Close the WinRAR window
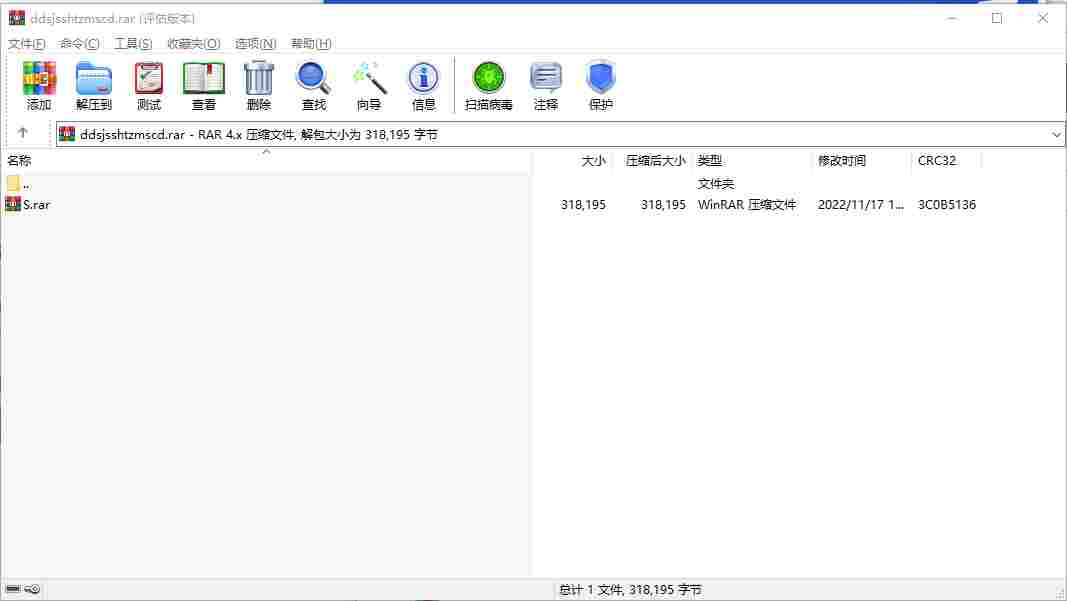This screenshot has height=601, width=1067. (x=1043, y=18)
